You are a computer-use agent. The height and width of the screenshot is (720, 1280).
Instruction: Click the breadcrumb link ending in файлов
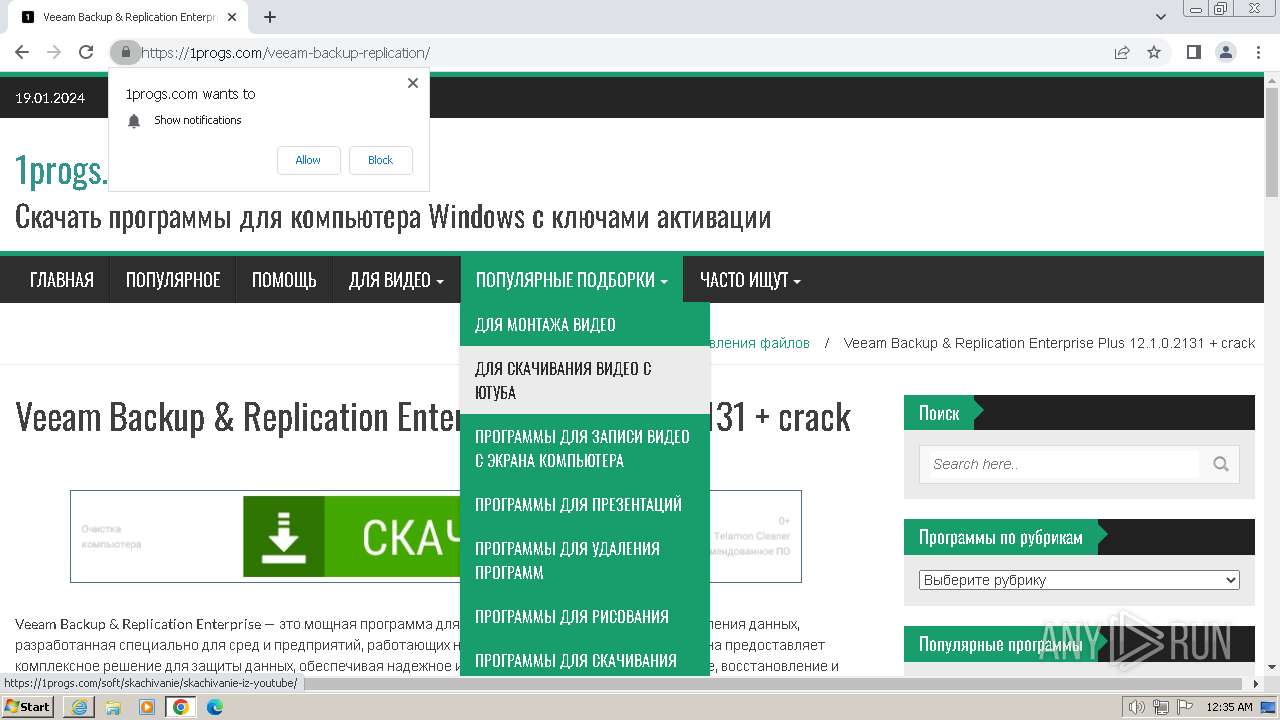click(760, 343)
